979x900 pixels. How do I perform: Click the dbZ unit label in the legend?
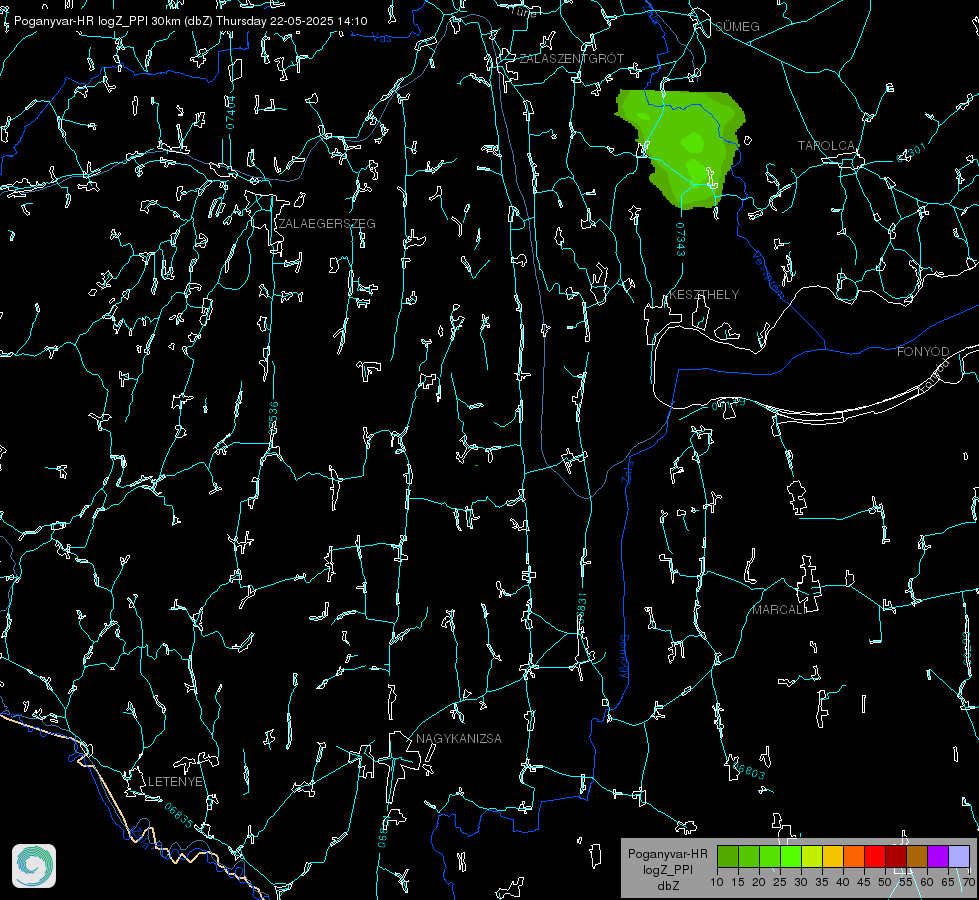click(667, 886)
